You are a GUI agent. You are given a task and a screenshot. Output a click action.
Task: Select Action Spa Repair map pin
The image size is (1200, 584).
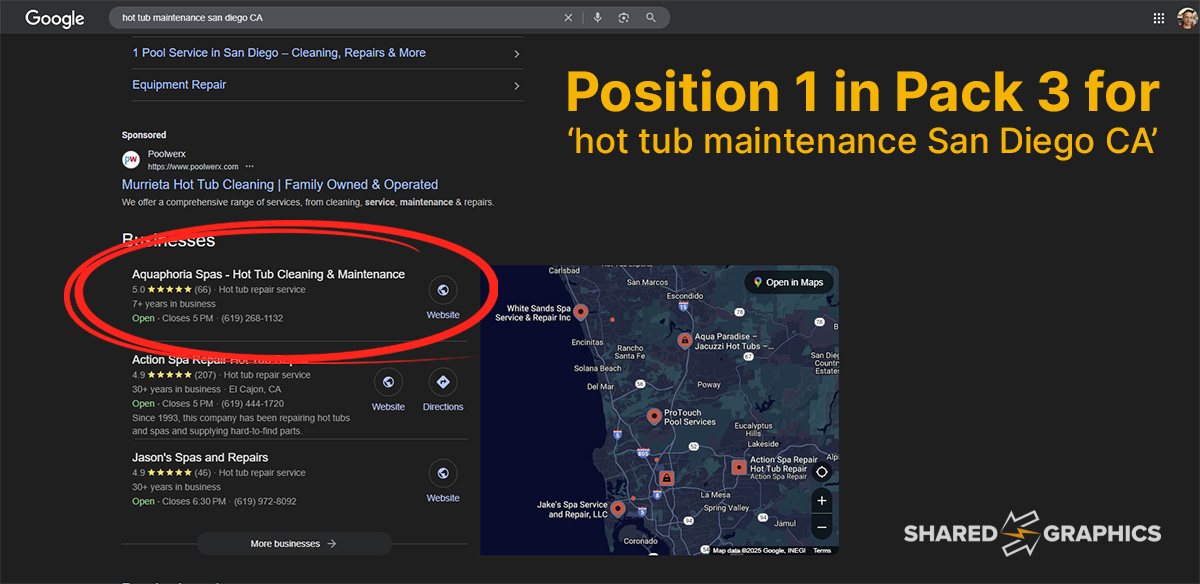[x=738, y=467]
